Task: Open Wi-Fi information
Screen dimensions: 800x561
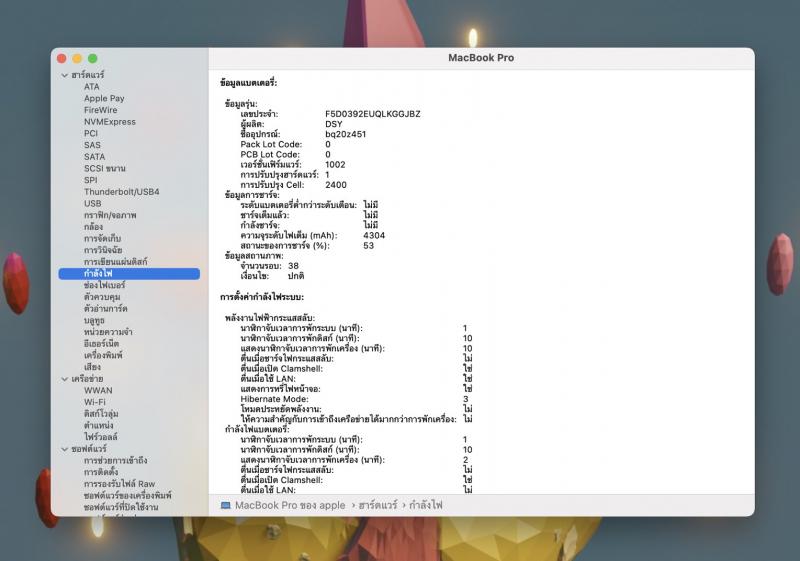Action: coord(95,402)
